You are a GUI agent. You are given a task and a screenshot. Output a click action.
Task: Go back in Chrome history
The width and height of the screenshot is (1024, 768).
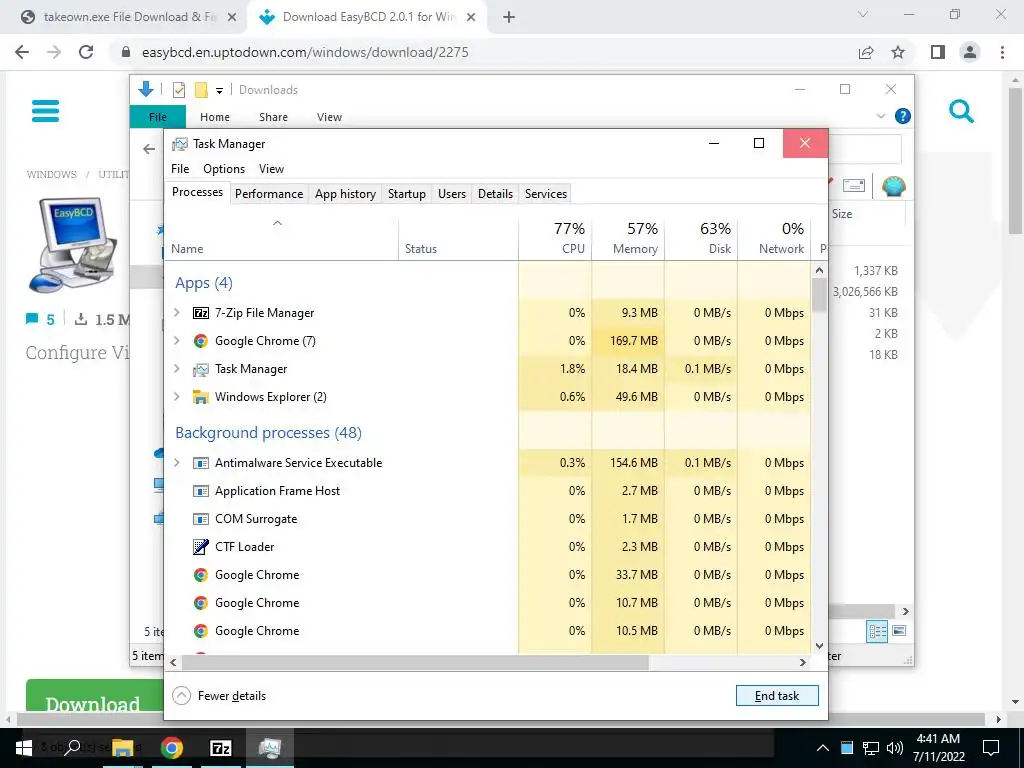22,52
